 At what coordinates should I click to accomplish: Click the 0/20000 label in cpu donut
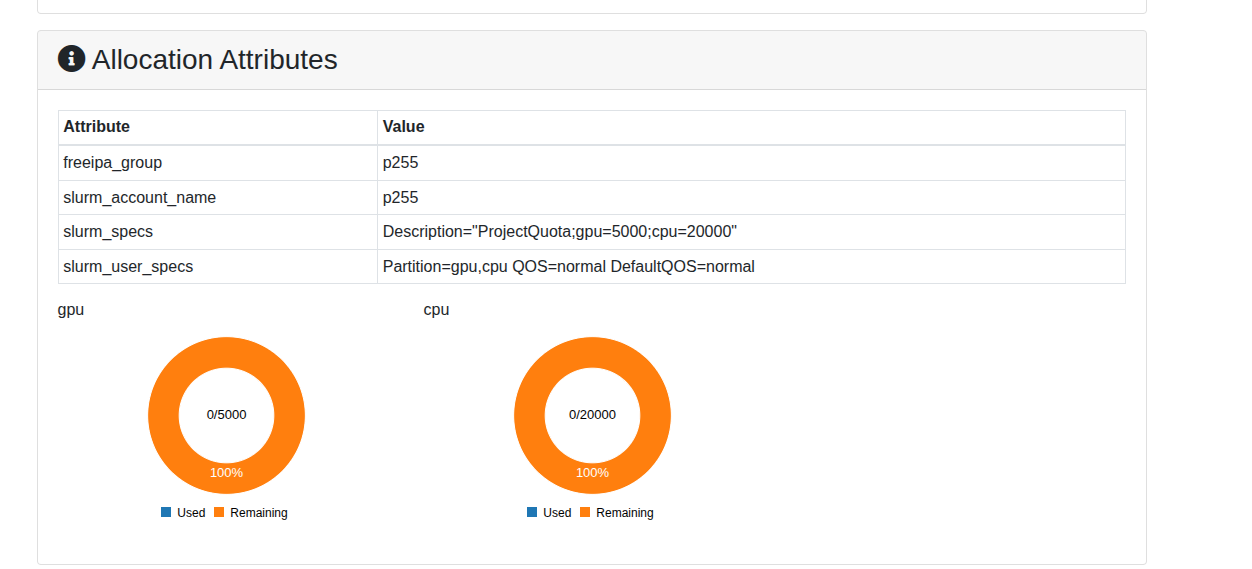click(x=592, y=414)
